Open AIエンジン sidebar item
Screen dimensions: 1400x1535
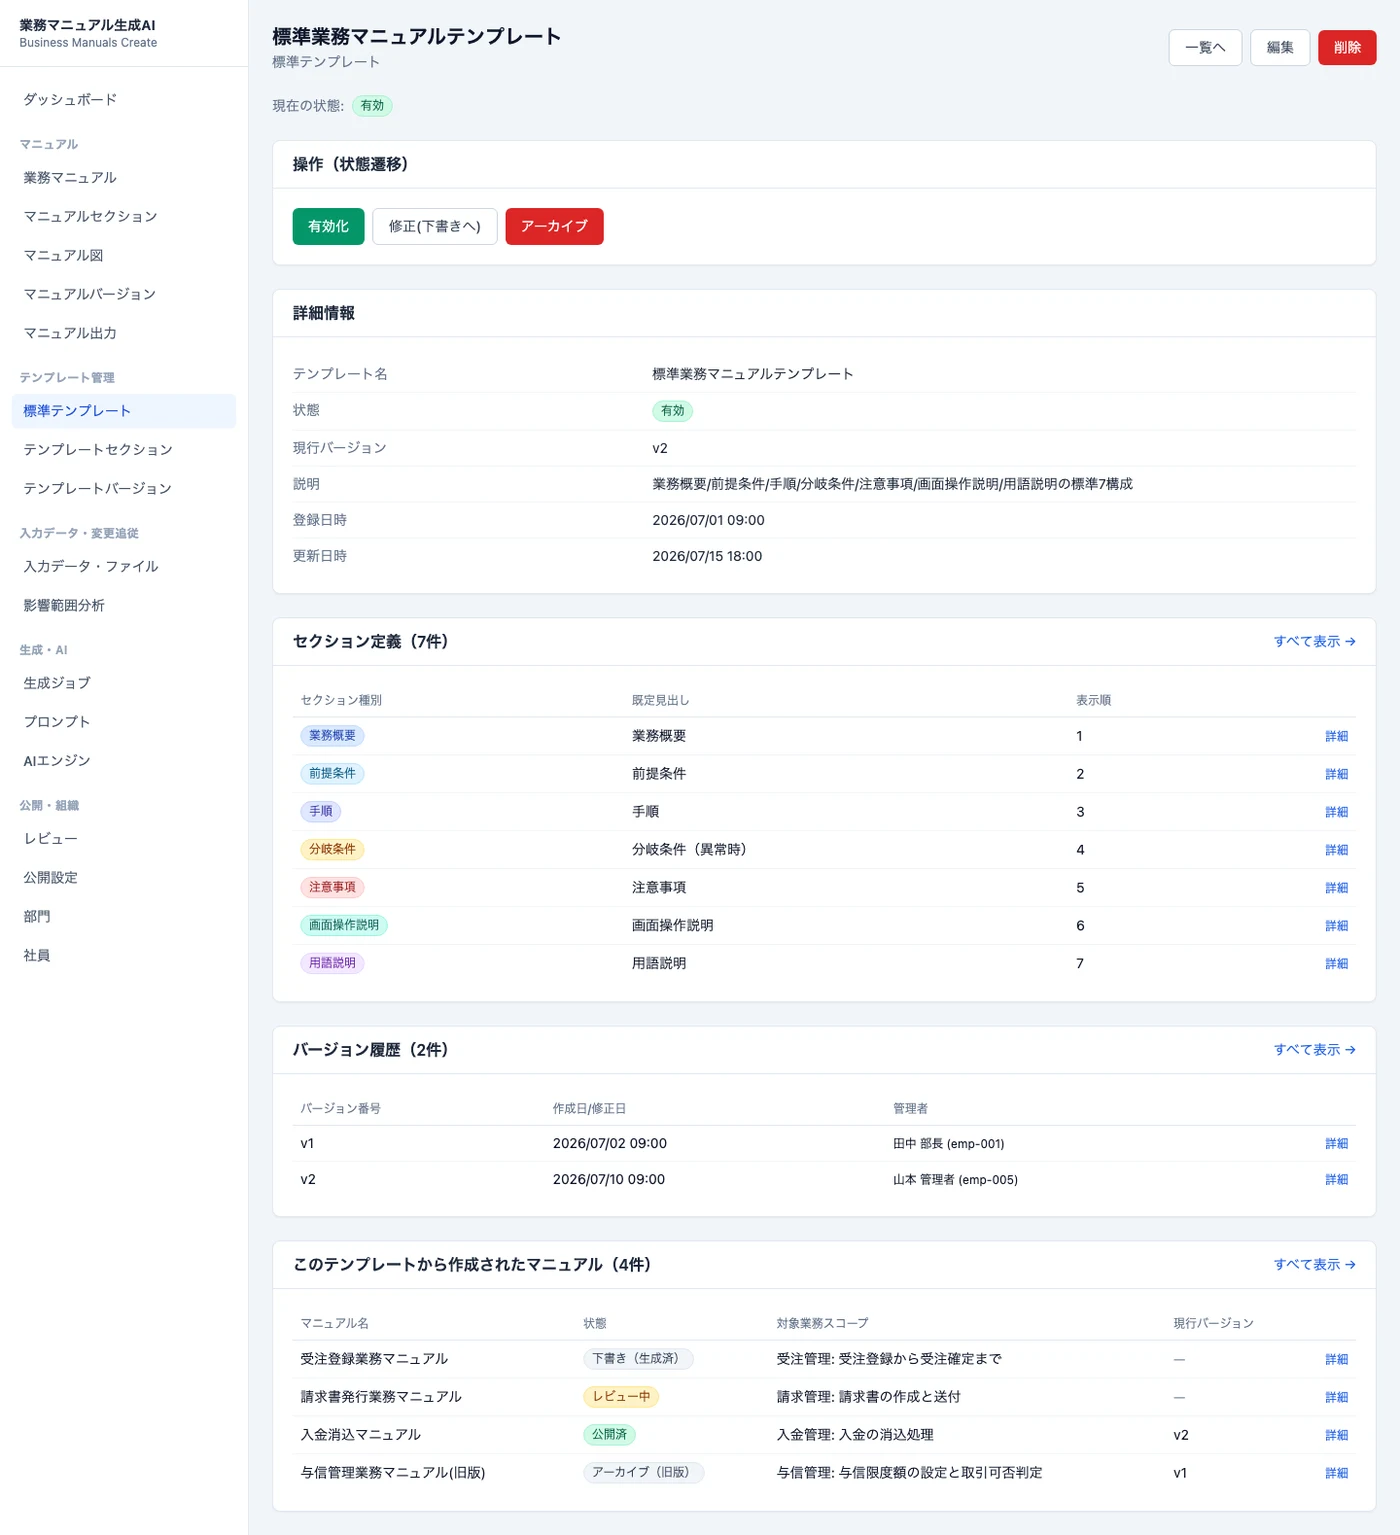[x=124, y=761]
